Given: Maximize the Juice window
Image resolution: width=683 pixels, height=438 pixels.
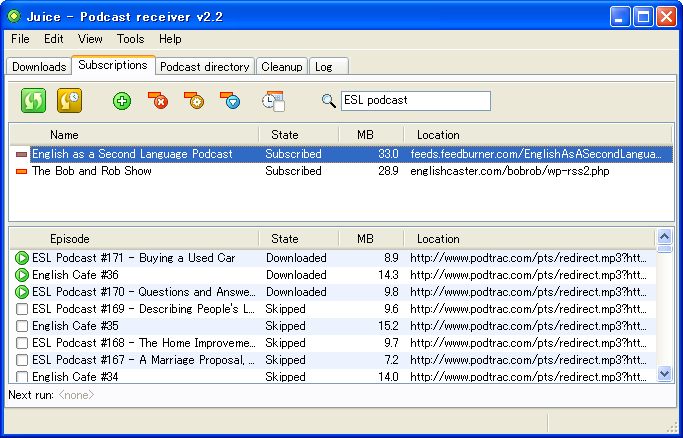Looking at the screenshot, I should tap(643, 17).
